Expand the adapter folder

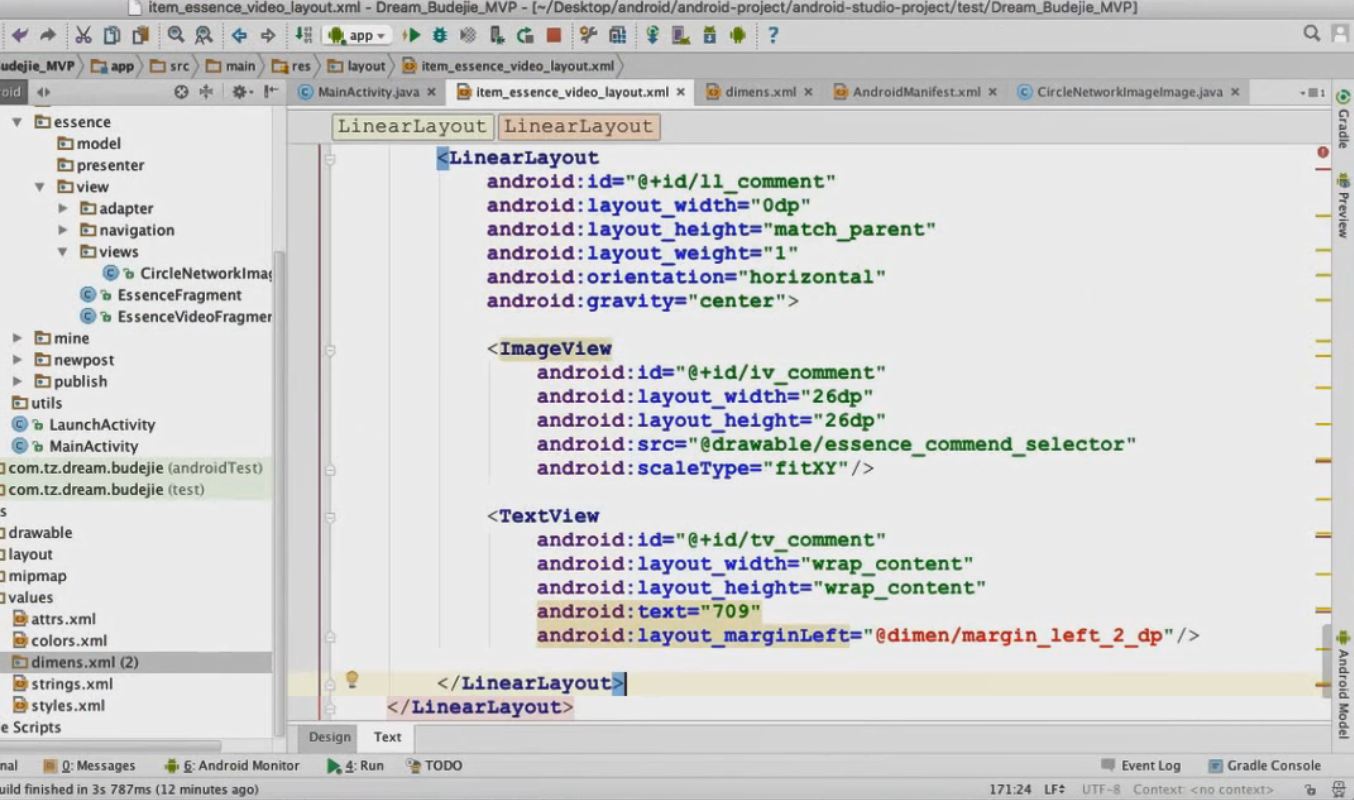(63, 208)
